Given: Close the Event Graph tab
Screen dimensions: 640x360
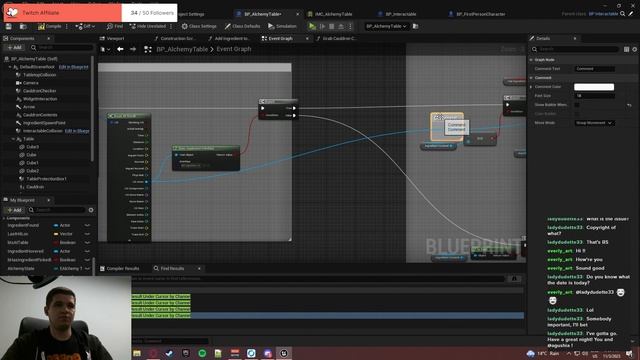Looking at the screenshot, I should coord(307,38).
